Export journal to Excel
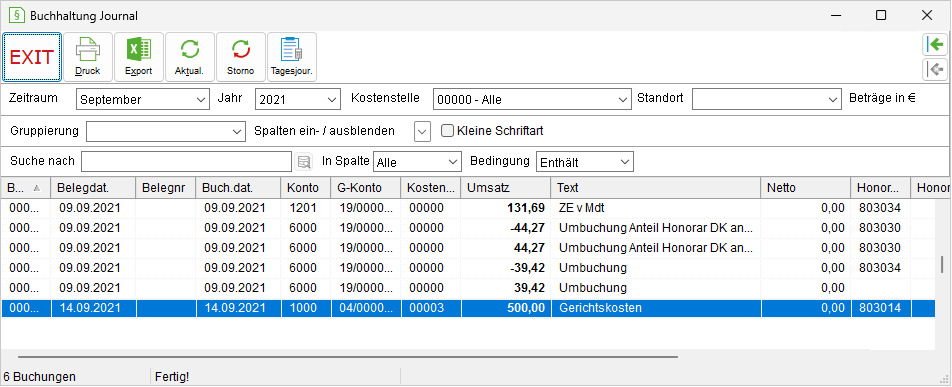This screenshot has height=387, width=952. click(x=138, y=57)
